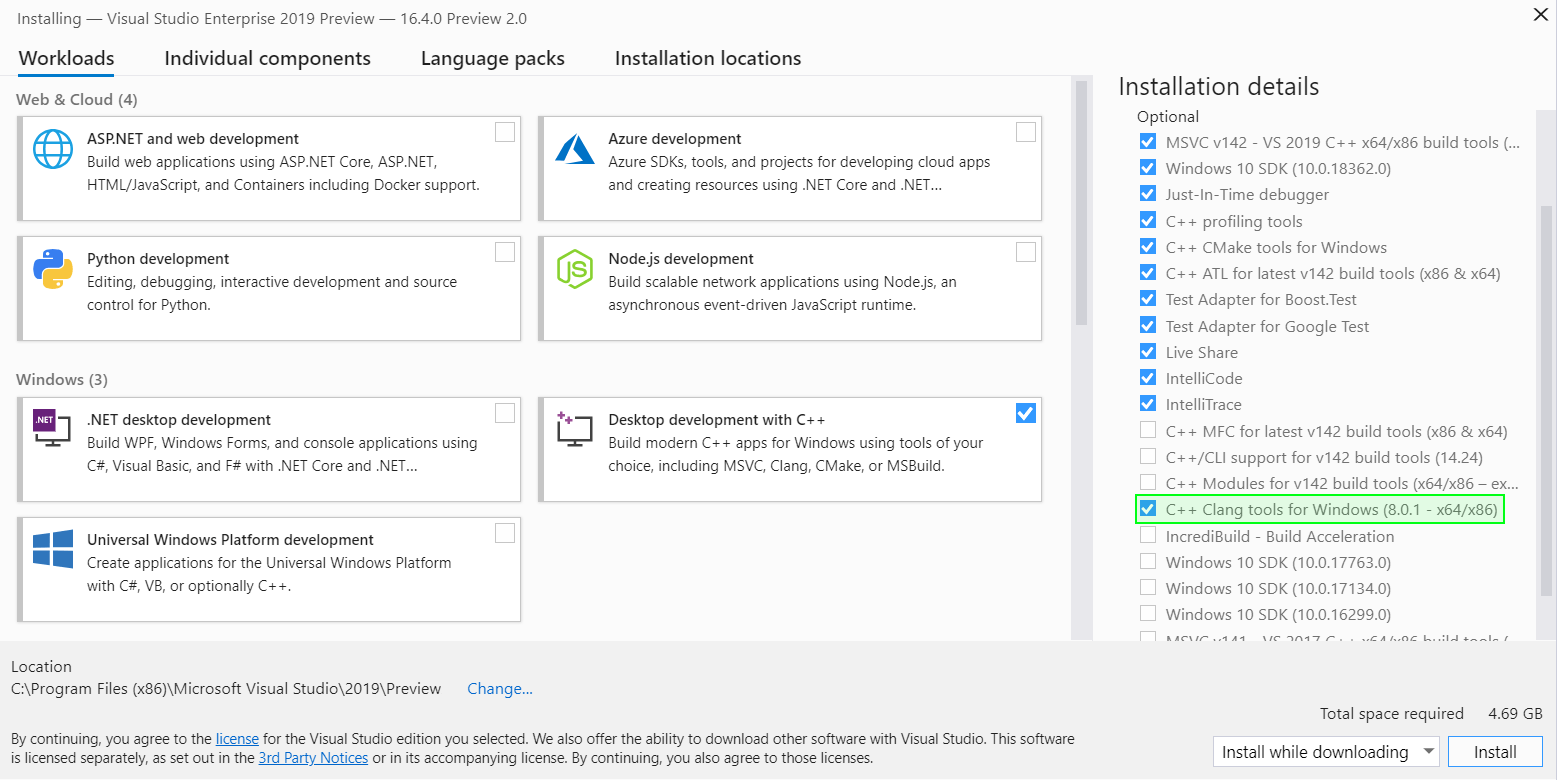Check Windows 10 SDK (10.0.17763.0)
The width and height of the screenshot is (1557, 780).
(x=1148, y=562)
